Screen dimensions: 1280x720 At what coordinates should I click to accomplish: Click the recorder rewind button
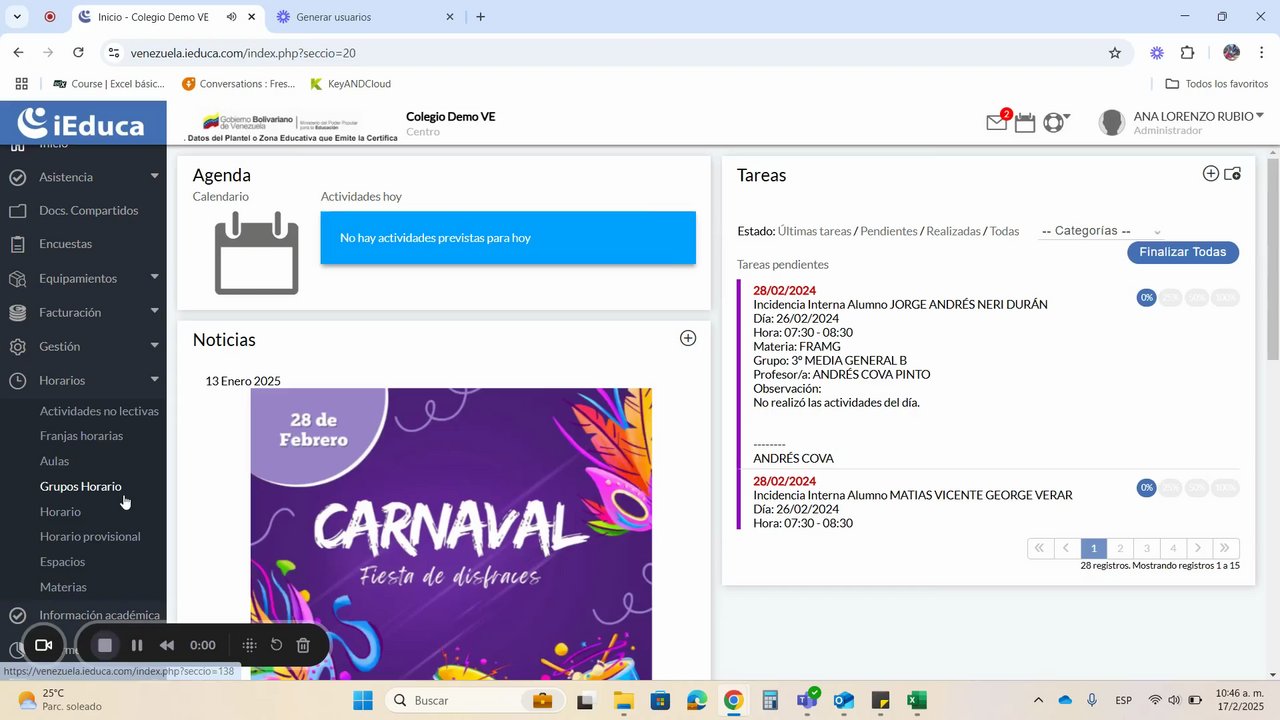[167, 645]
